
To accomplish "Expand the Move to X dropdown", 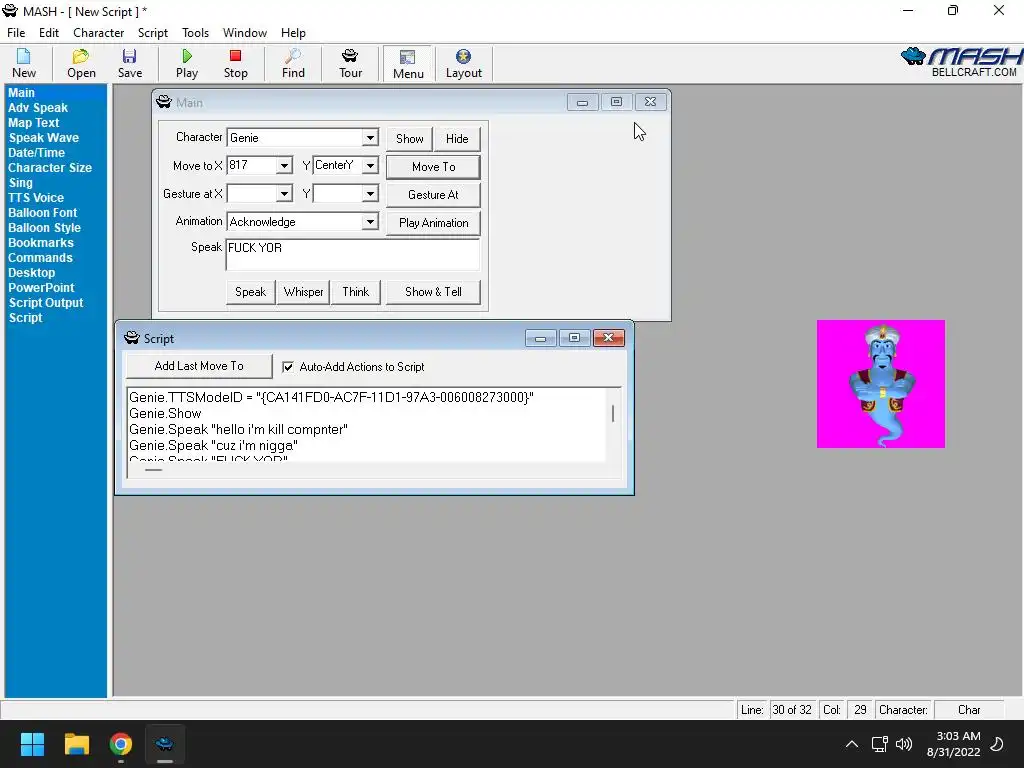I will click(284, 166).
